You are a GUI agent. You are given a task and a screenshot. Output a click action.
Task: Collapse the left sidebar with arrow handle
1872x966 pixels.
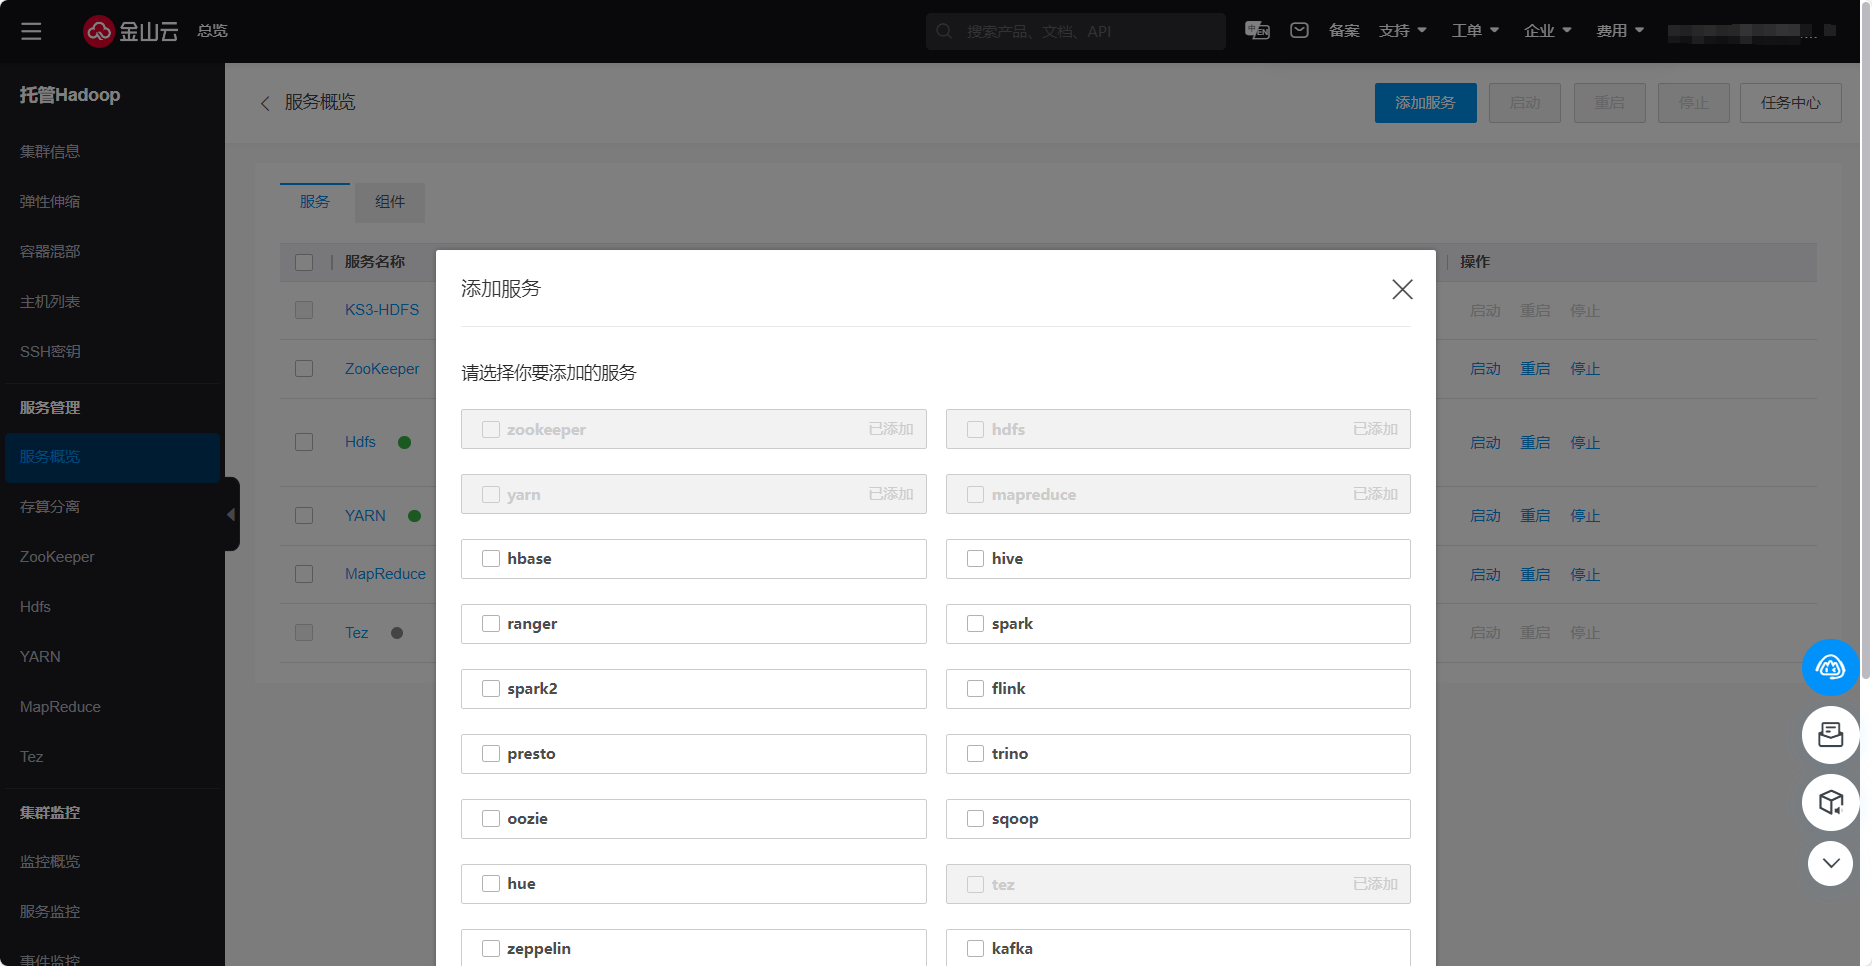(231, 514)
